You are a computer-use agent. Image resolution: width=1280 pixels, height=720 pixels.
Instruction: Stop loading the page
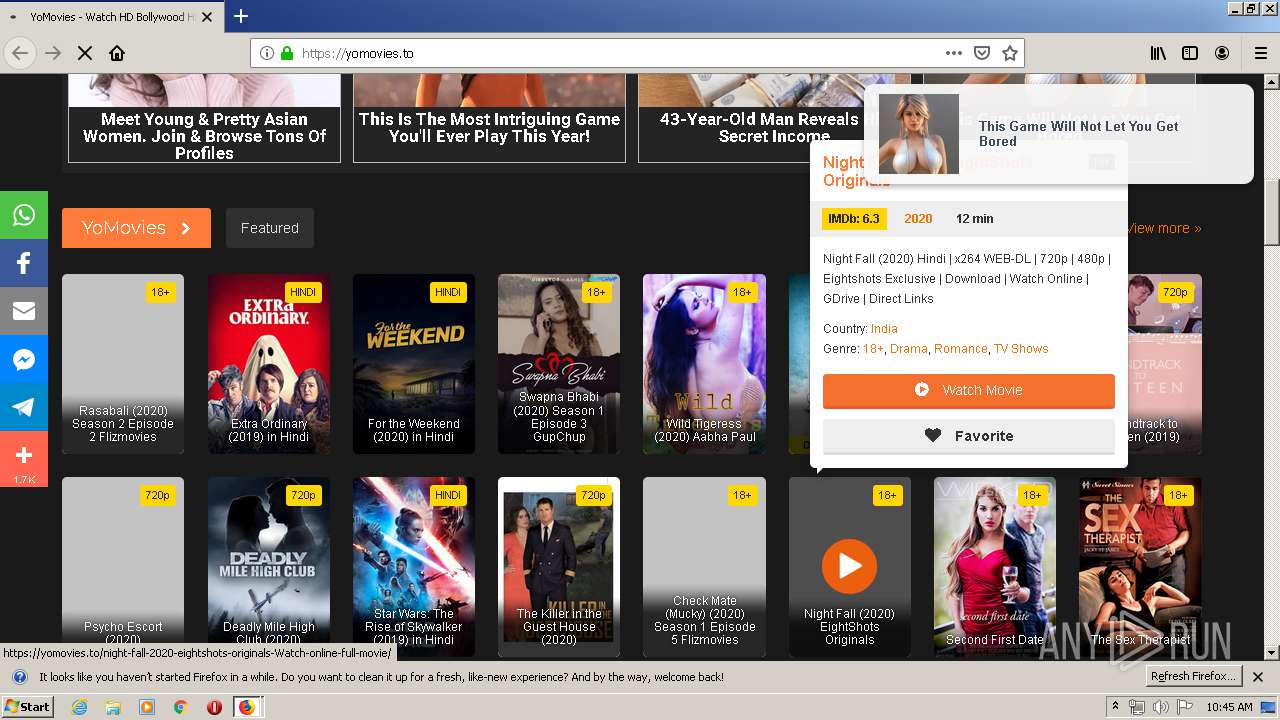coord(85,53)
